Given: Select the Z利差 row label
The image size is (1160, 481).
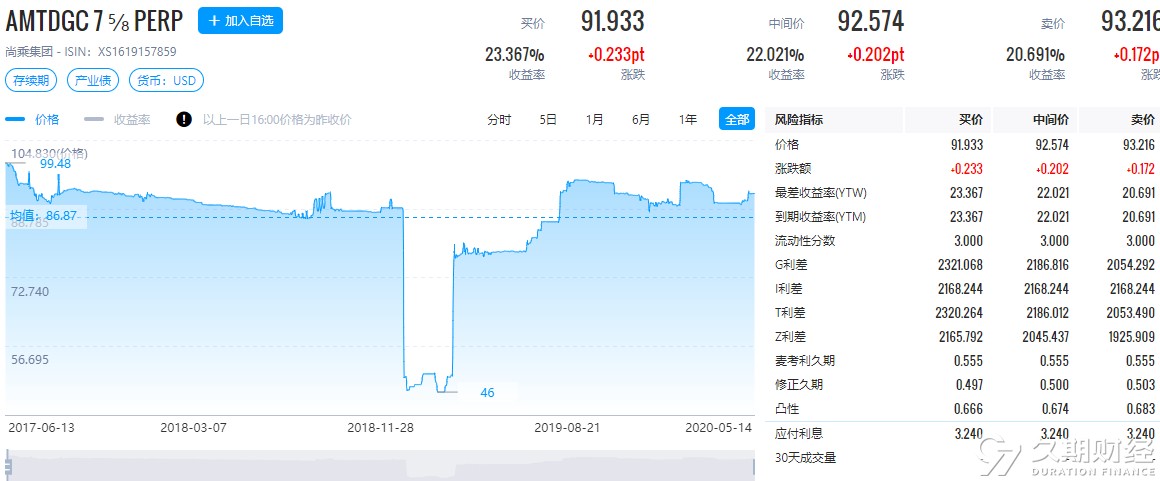Looking at the screenshot, I should tap(789, 337).
